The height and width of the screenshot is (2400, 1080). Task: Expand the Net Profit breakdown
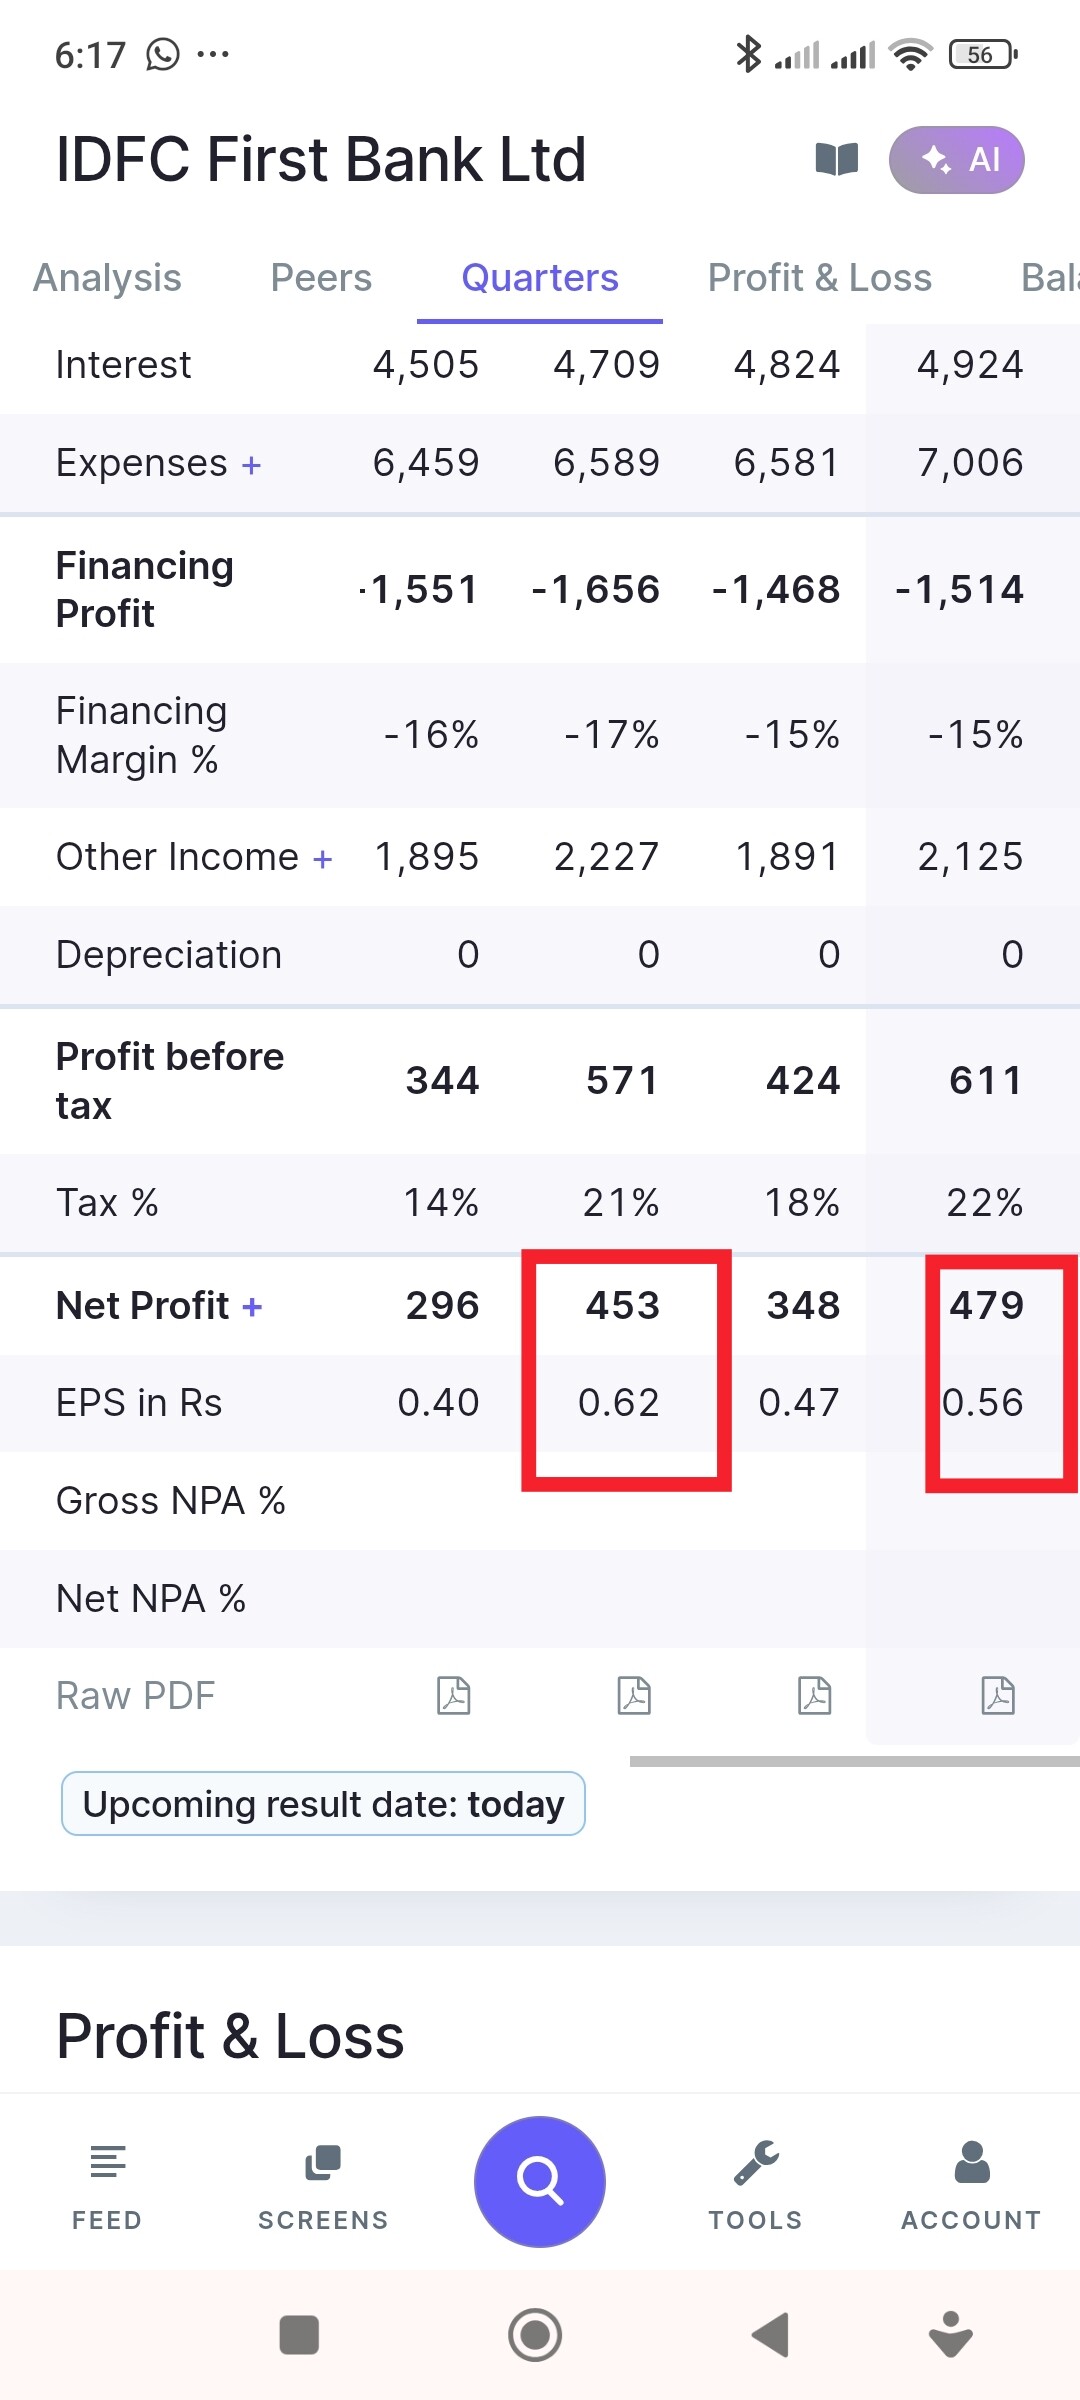pyautogui.click(x=252, y=1307)
